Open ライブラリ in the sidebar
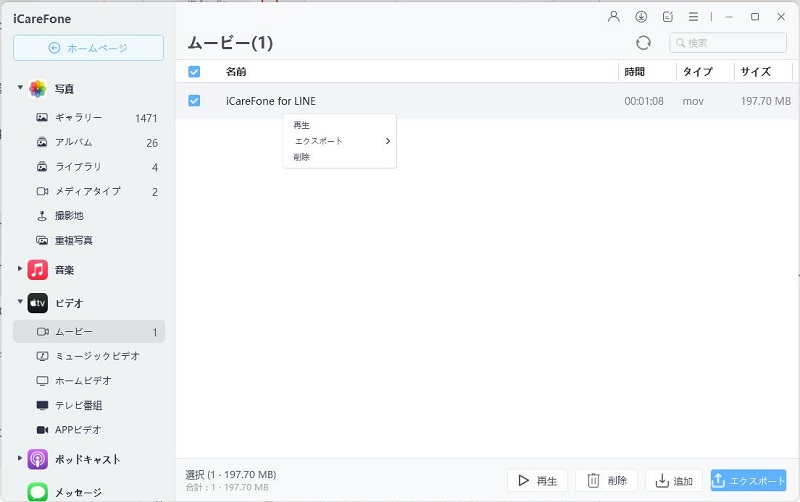 pos(89,167)
